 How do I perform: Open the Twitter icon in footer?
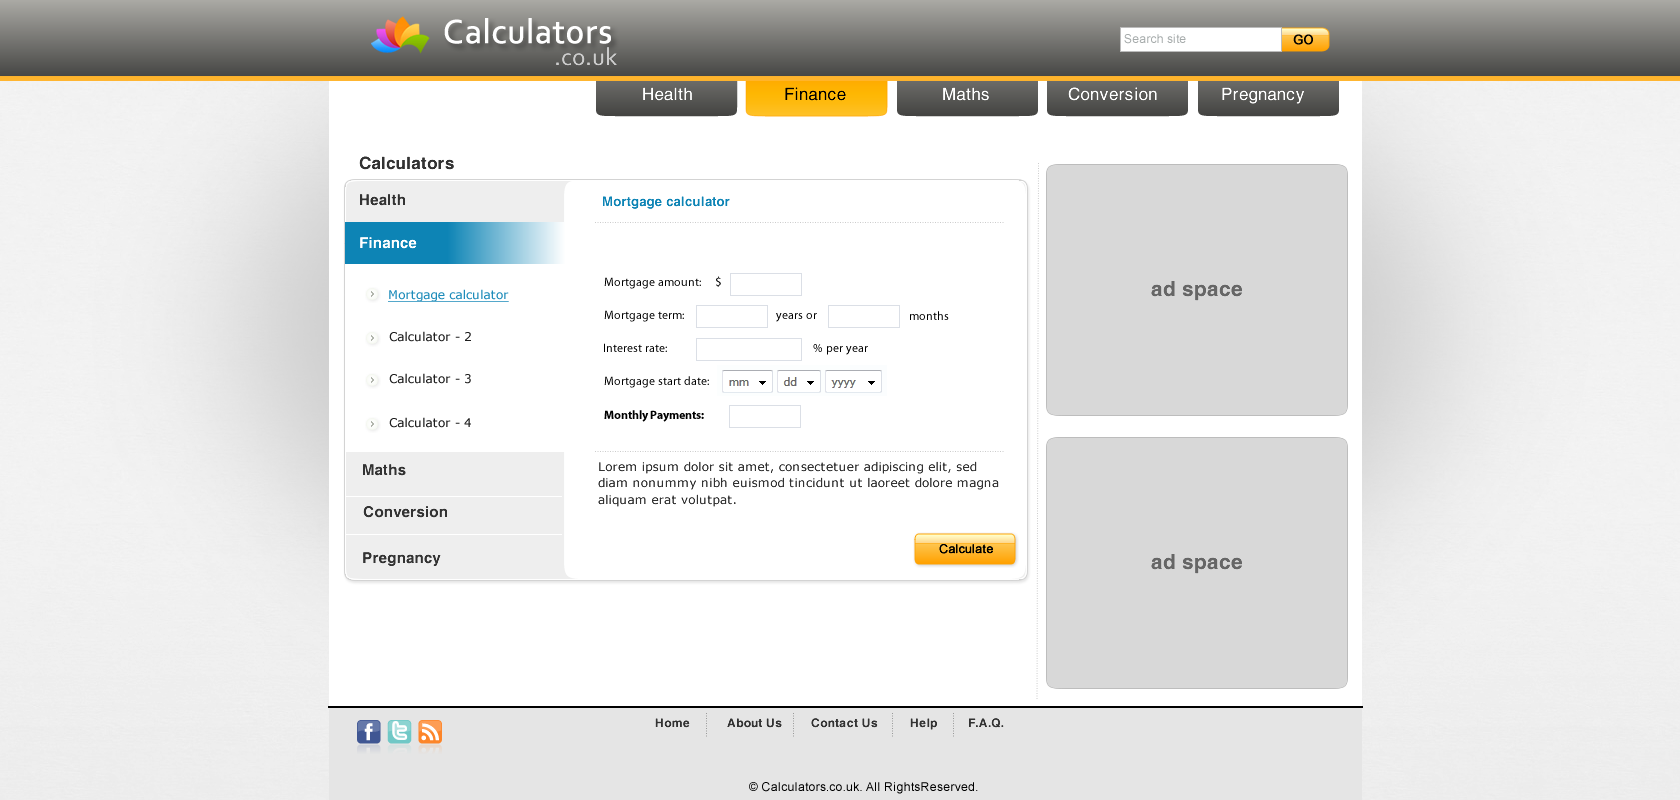(x=399, y=732)
